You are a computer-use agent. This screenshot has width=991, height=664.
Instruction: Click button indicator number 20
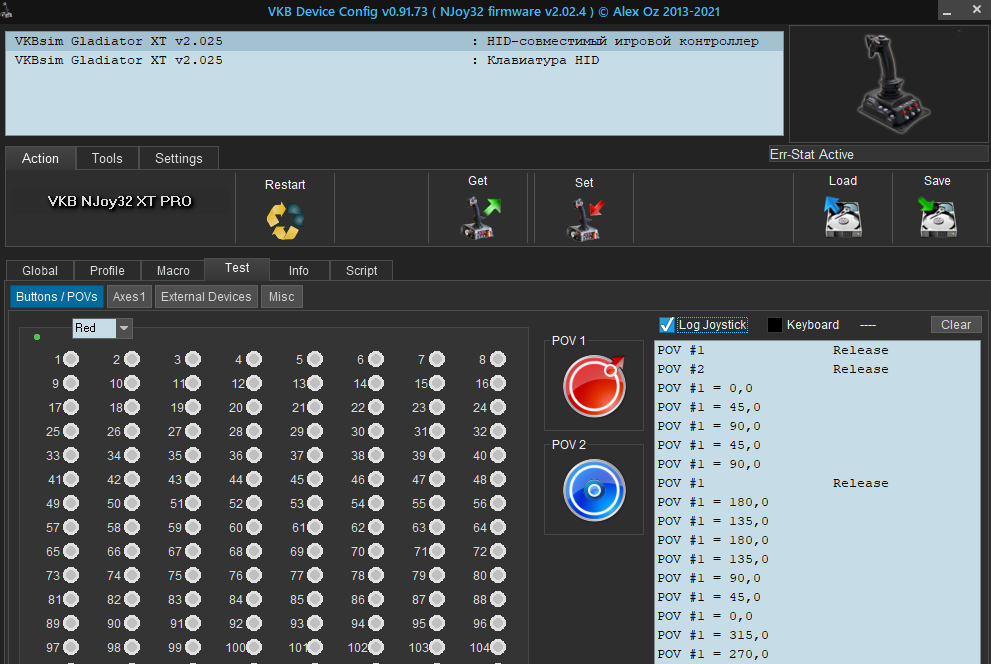coord(254,407)
